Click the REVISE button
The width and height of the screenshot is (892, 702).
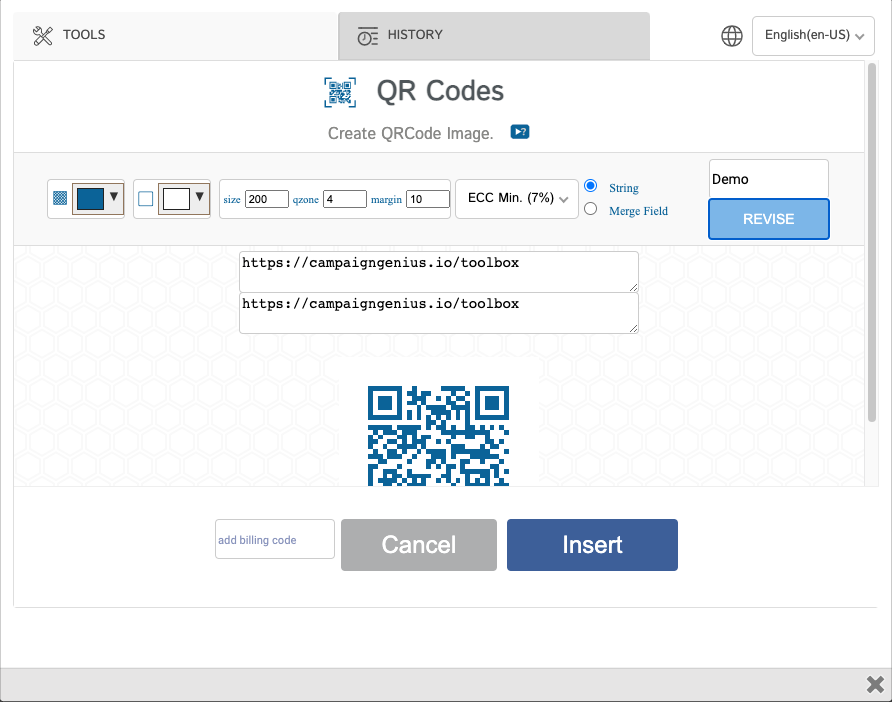[x=769, y=219]
